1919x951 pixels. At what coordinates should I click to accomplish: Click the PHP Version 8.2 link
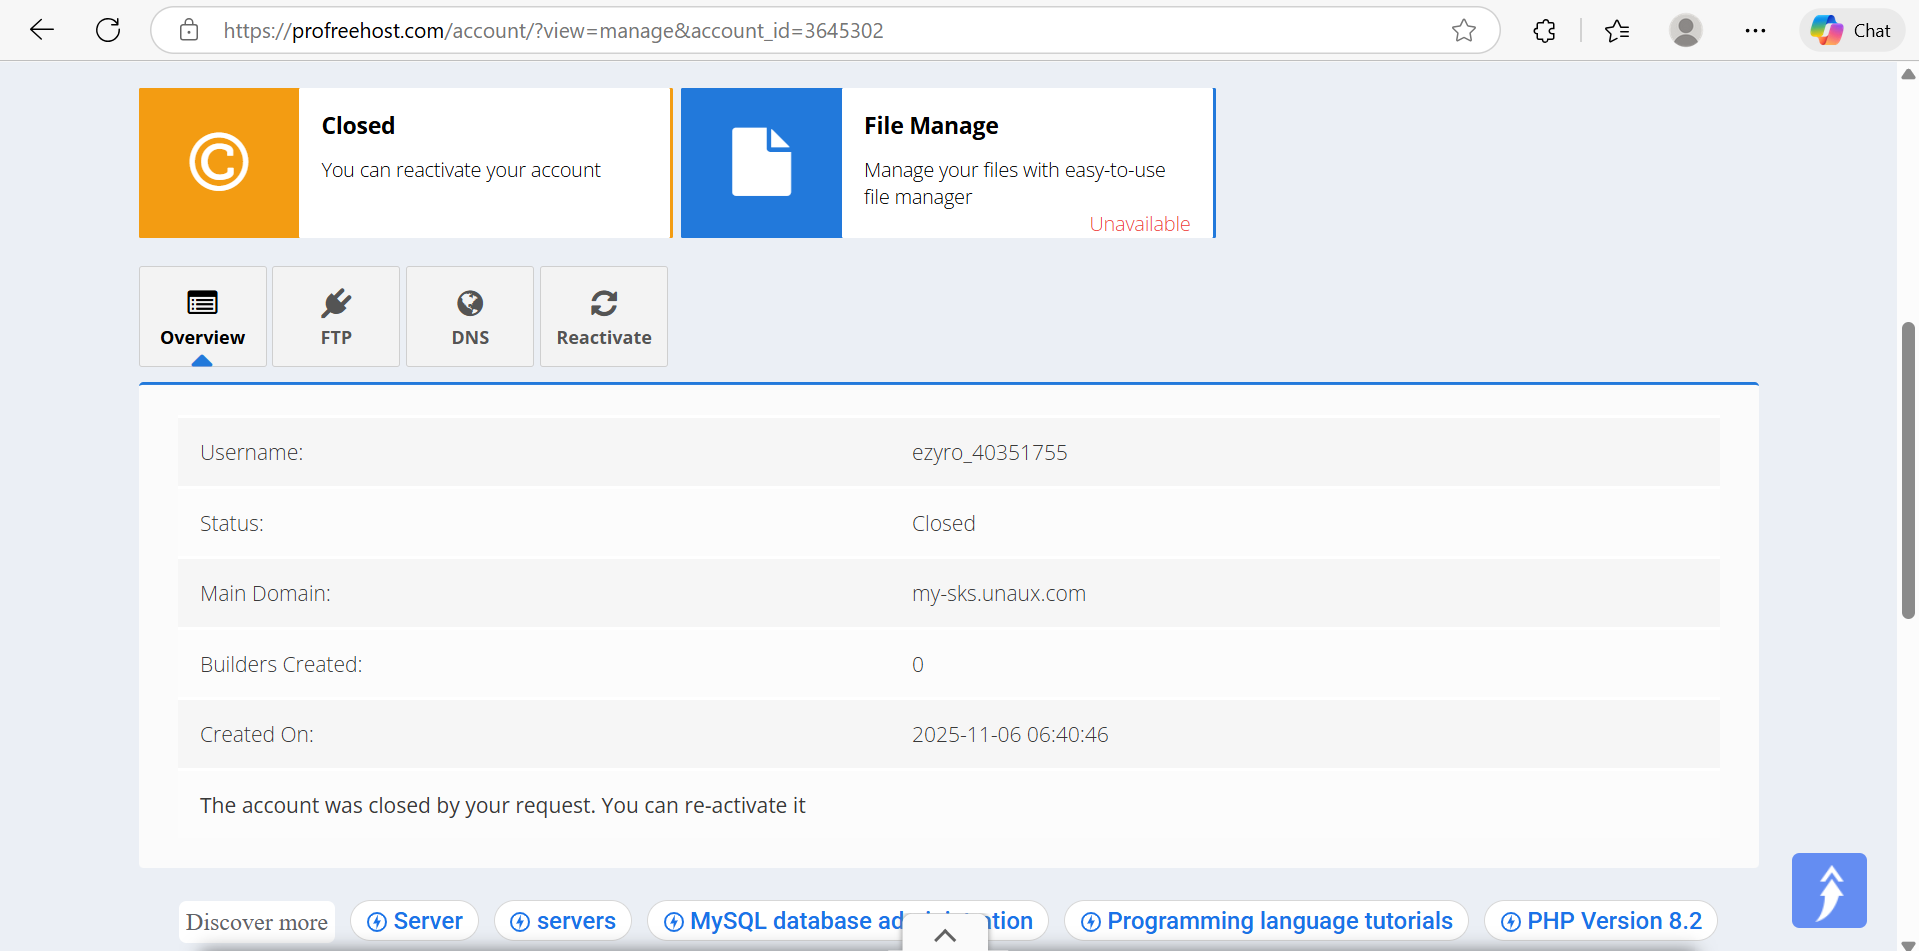(x=1601, y=921)
